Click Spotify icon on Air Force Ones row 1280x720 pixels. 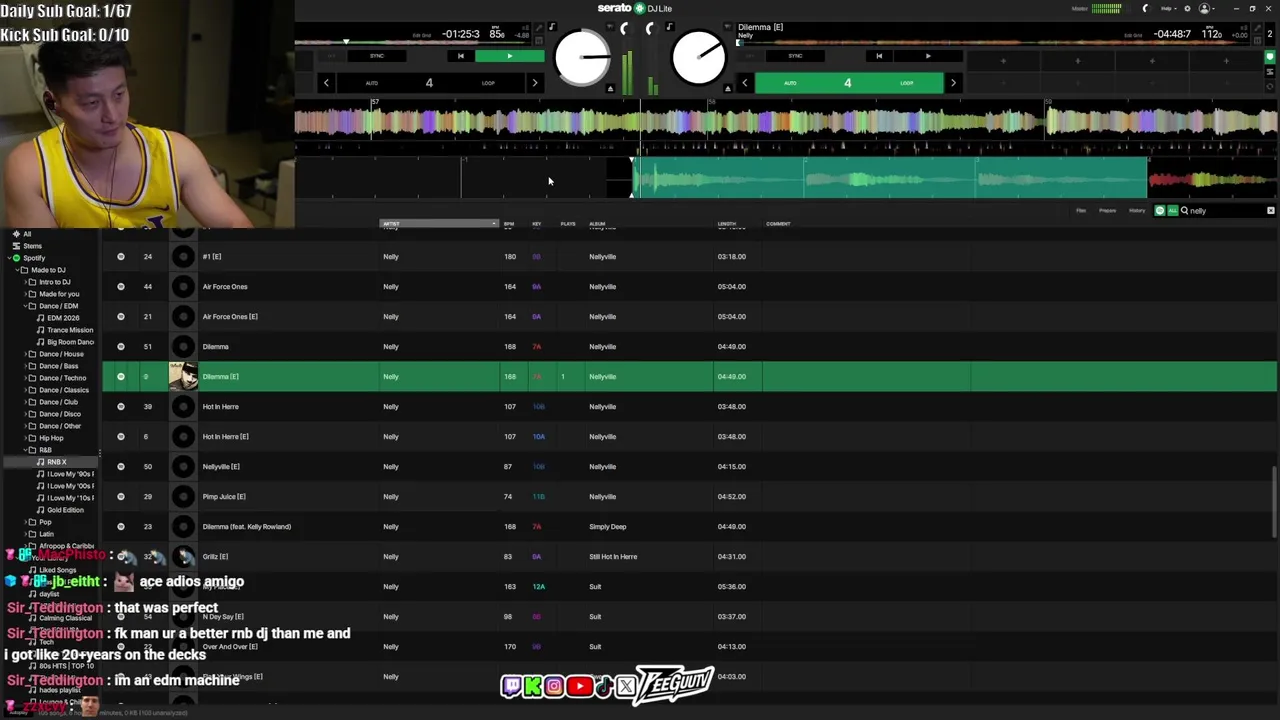pos(121,287)
